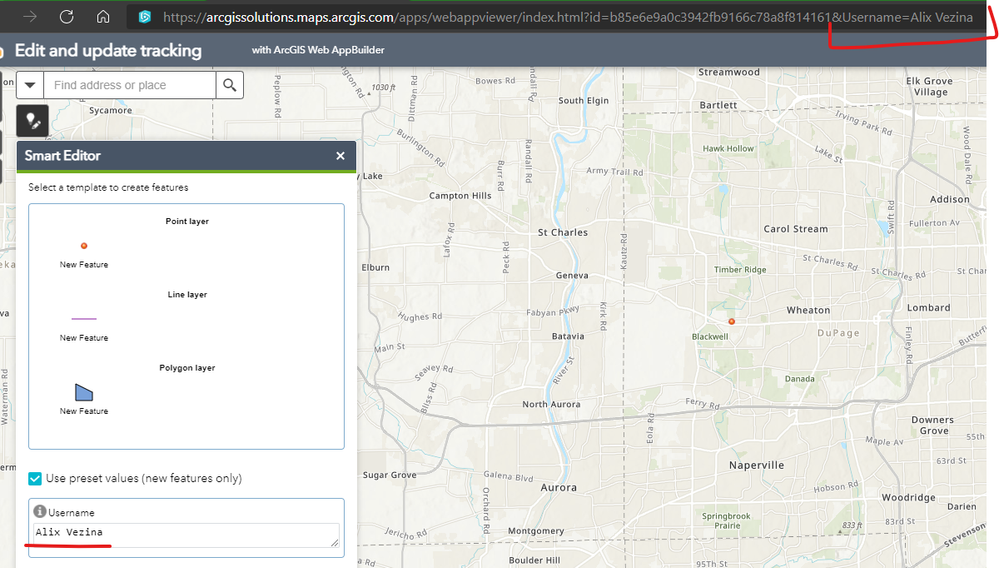Click the Aurora map label
Image resolution: width=999 pixels, height=568 pixels.
[x=559, y=488]
